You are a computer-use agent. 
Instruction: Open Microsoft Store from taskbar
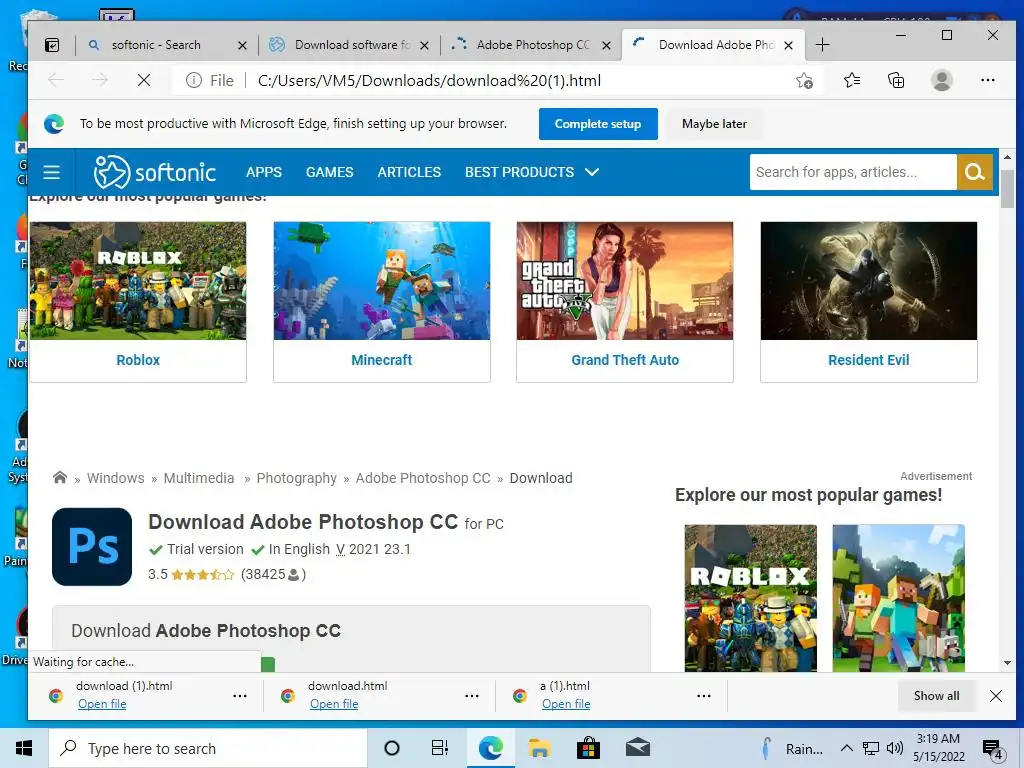pyautogui.click(x=588, y=748)
